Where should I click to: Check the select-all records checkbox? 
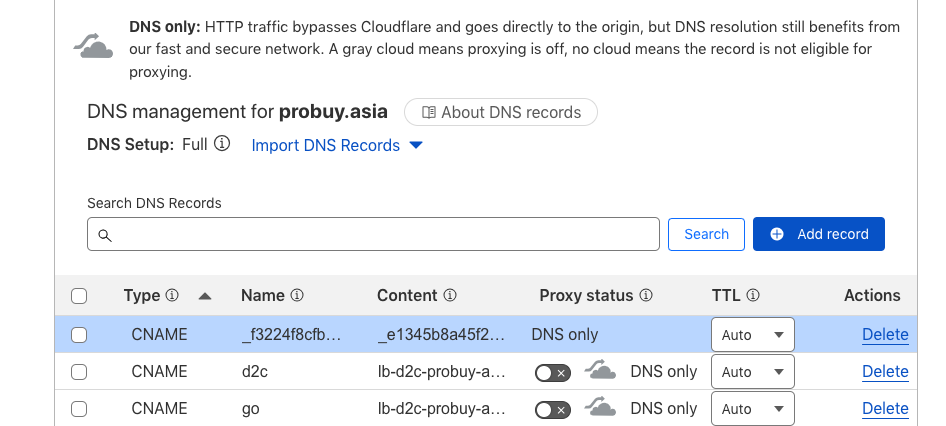pos(79,296)
